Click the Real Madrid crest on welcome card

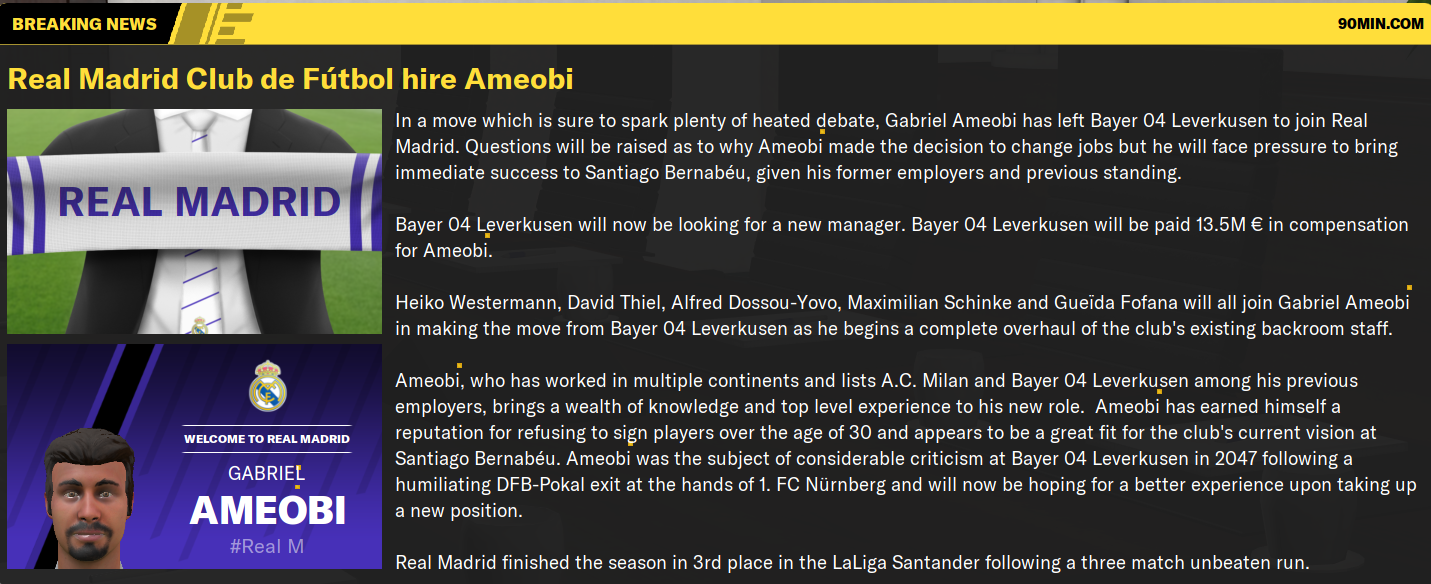click(267, 388)
